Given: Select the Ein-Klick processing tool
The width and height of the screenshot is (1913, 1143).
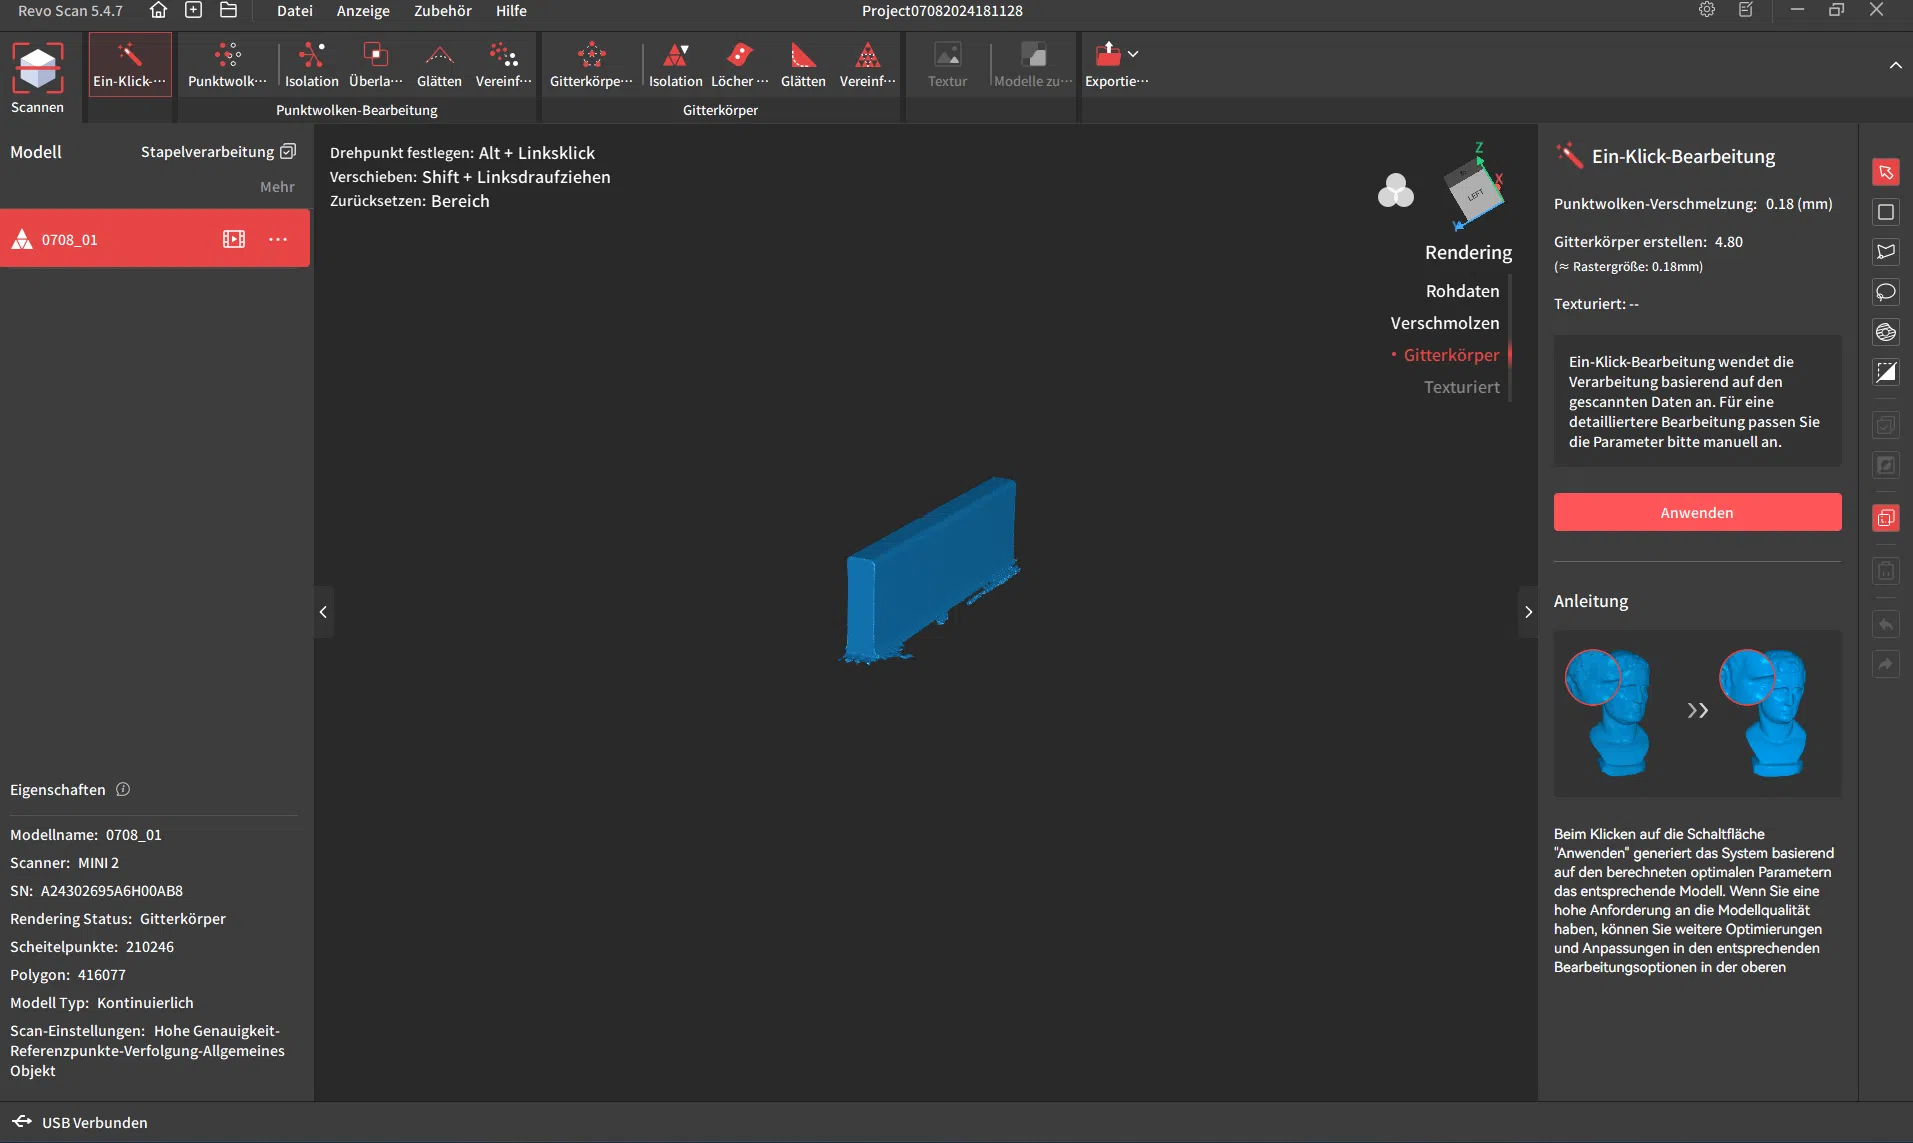Looking at the screenshot, I should point(129,65).
